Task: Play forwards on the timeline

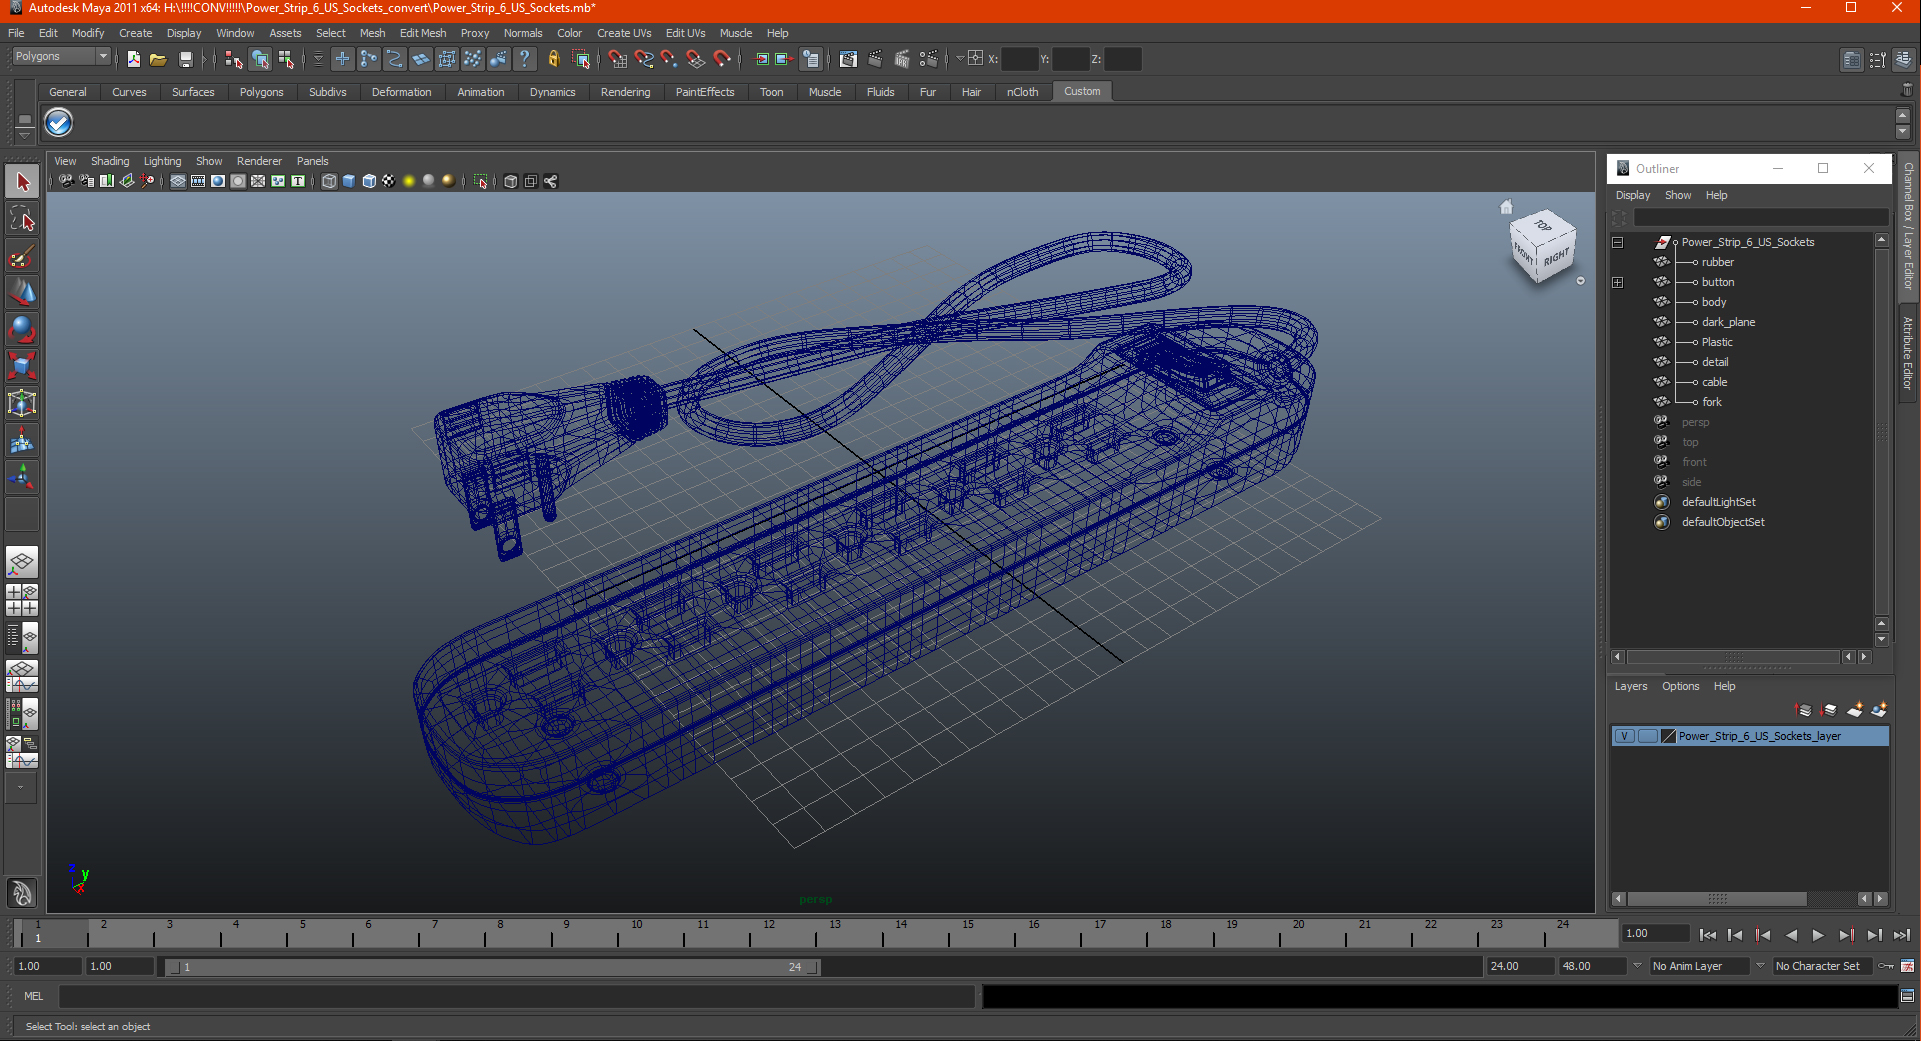Action: click(x=1818, y=935)
